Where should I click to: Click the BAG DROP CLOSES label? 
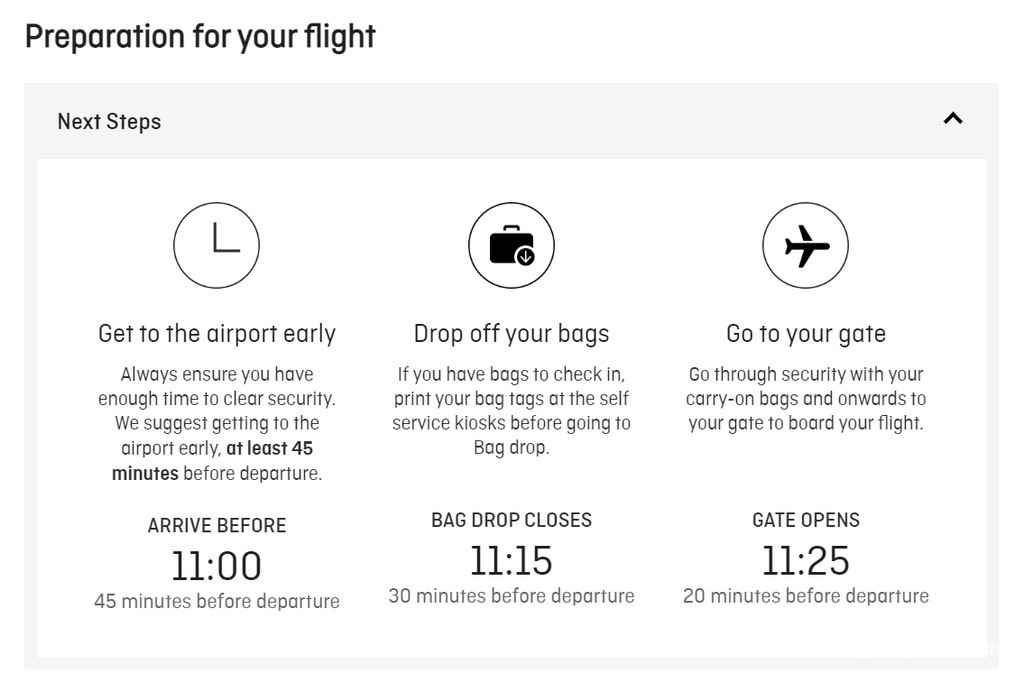511,520
